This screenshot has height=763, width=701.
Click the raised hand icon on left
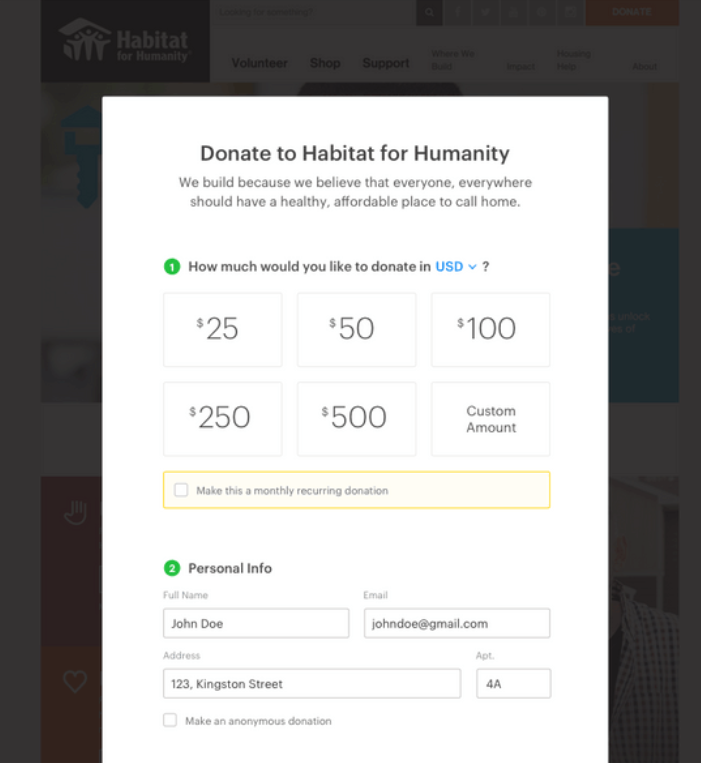75,513
